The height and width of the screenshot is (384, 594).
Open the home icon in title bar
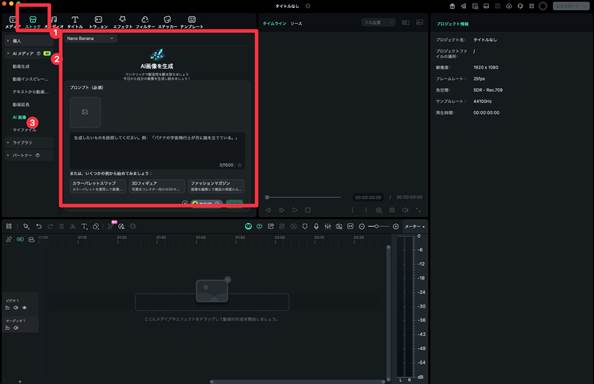pyautogui.click(x=452, y=6)
